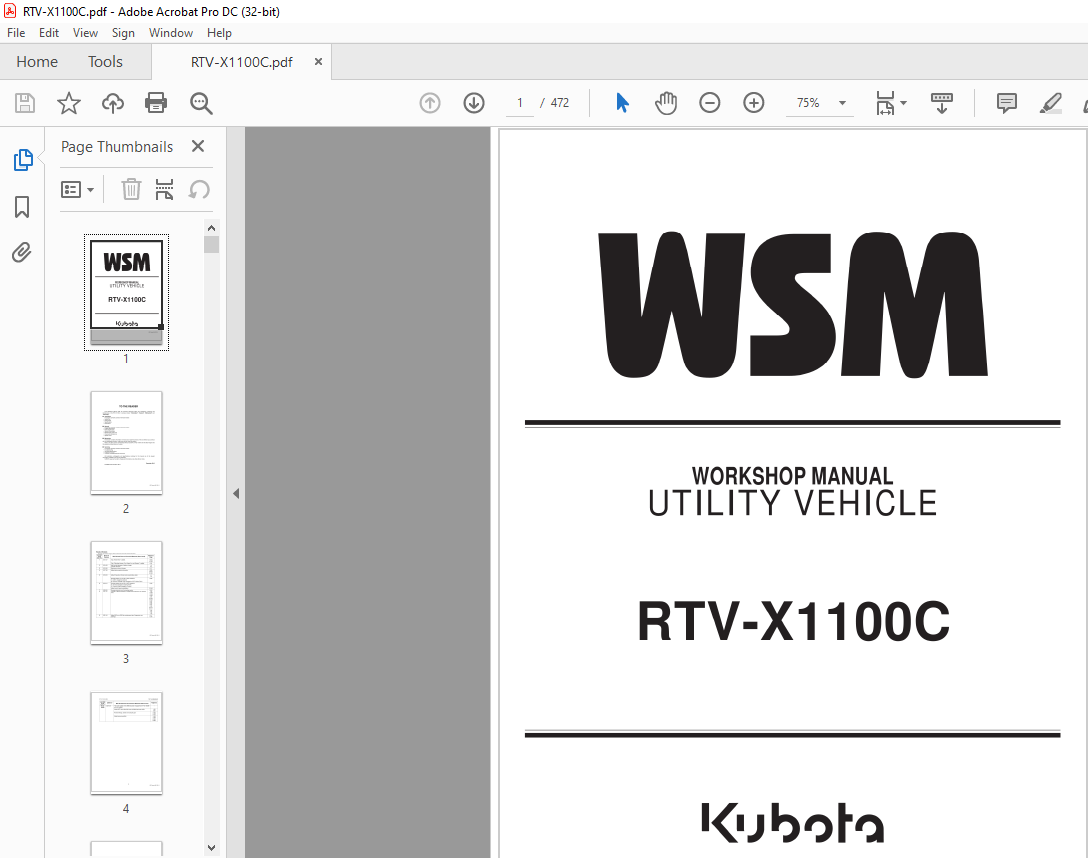
Task: Open the Edit menu
Action: [49, 33]
